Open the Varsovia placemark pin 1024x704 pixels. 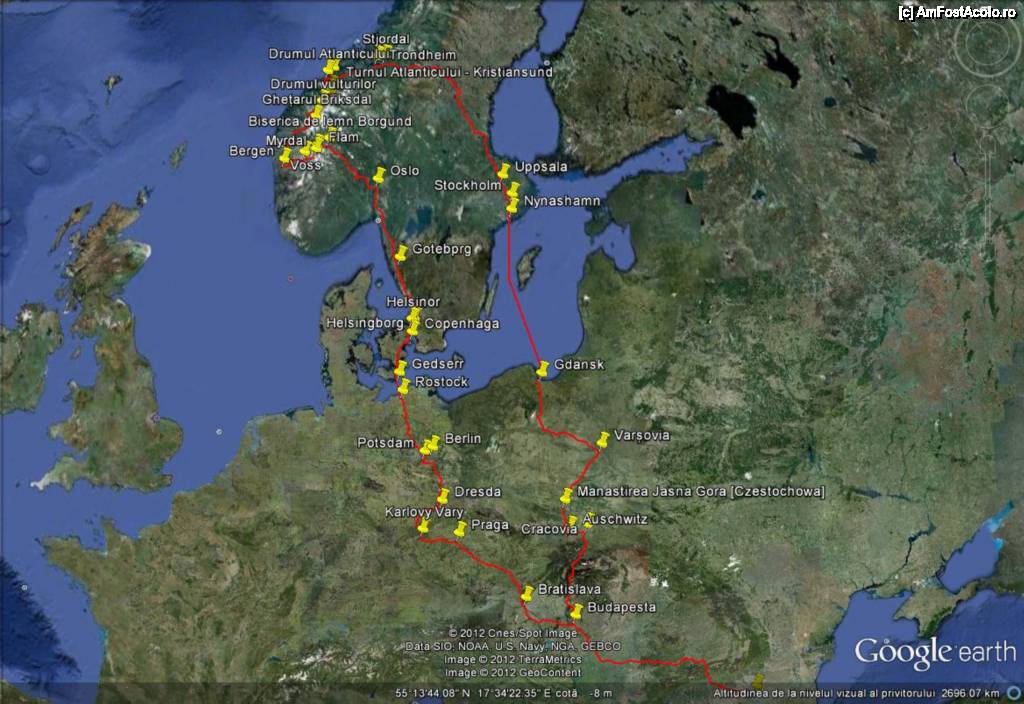[x=603, y=439]
